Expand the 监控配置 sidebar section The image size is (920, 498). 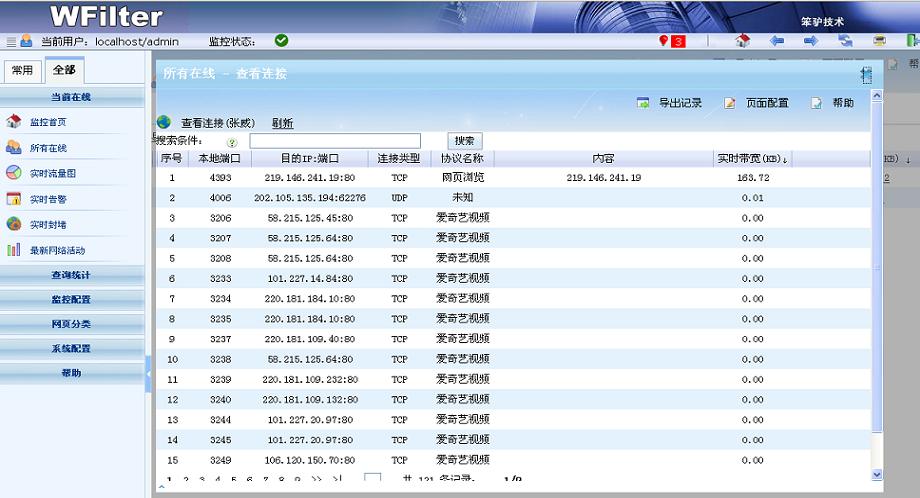pyautogui.click(x=71, y=299)
